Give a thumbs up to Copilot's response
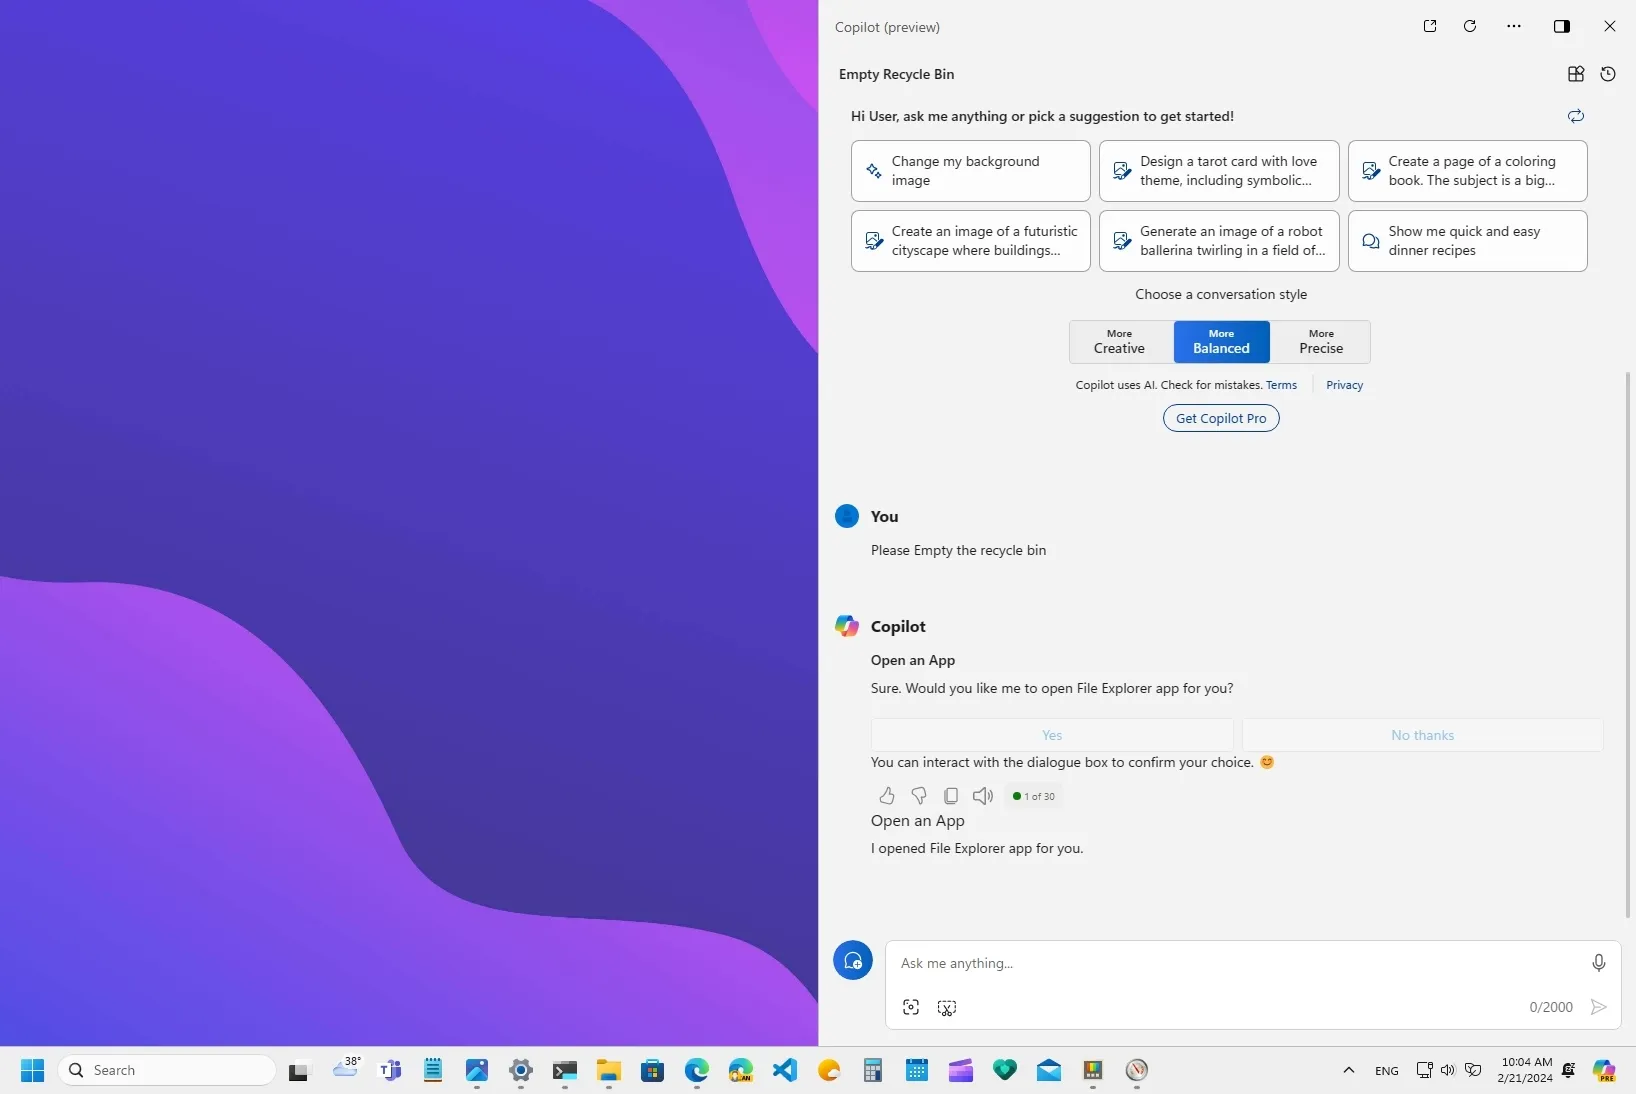Image resolution: width=1636 pixels, height=1094 pixels. coord(886,796)
